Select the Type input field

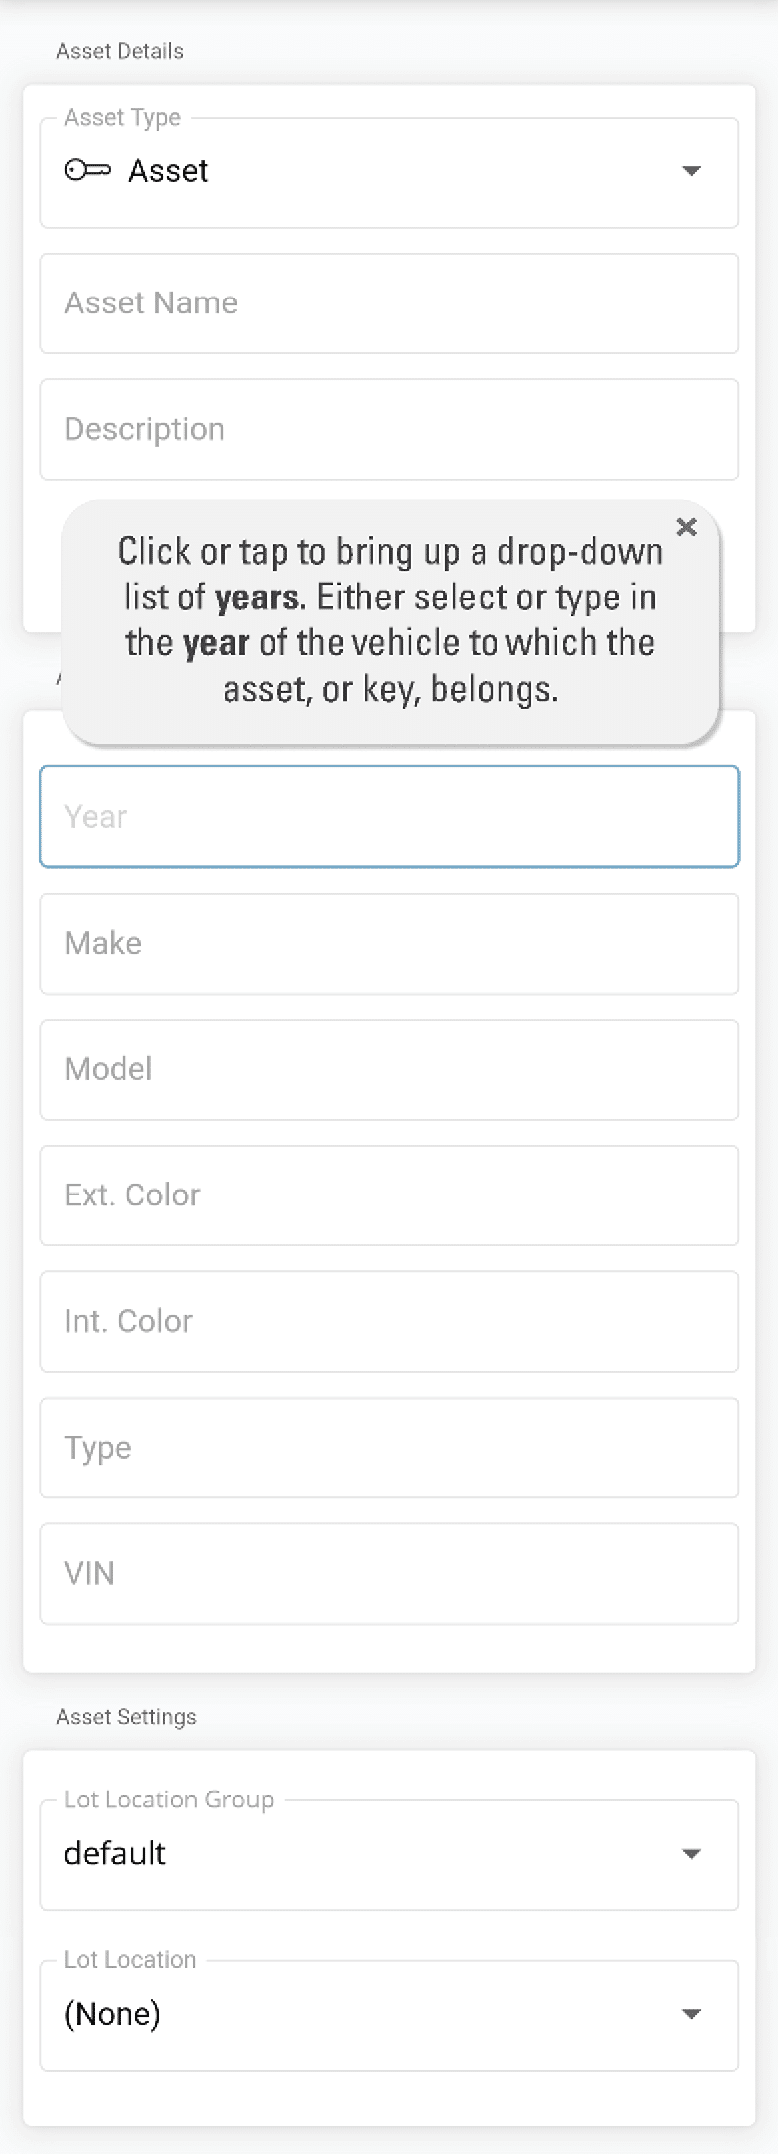coord(389,1447)
